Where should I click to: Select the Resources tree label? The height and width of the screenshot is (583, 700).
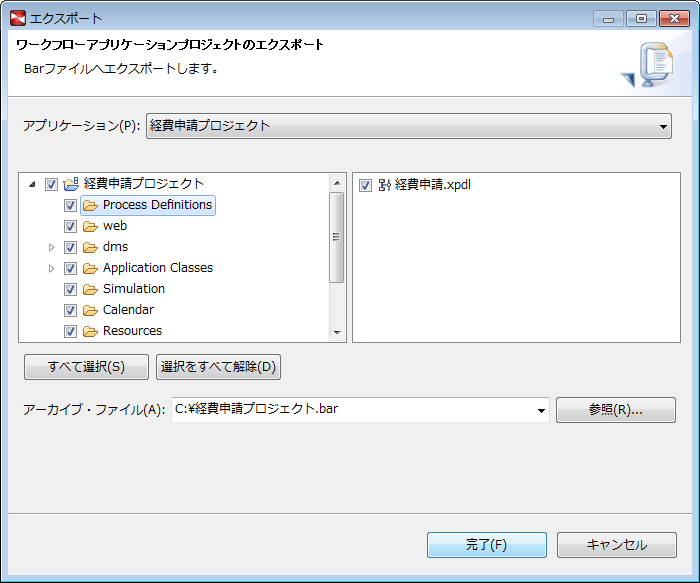click(132, 331)
